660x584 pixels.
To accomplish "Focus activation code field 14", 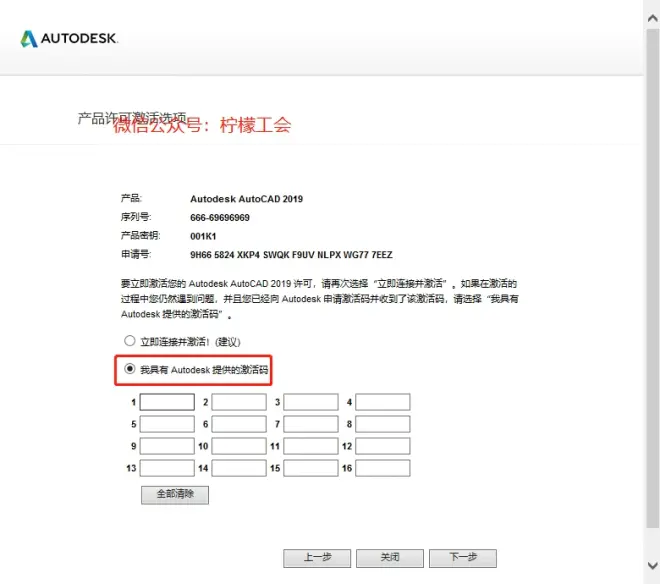I will coord(239,468).
